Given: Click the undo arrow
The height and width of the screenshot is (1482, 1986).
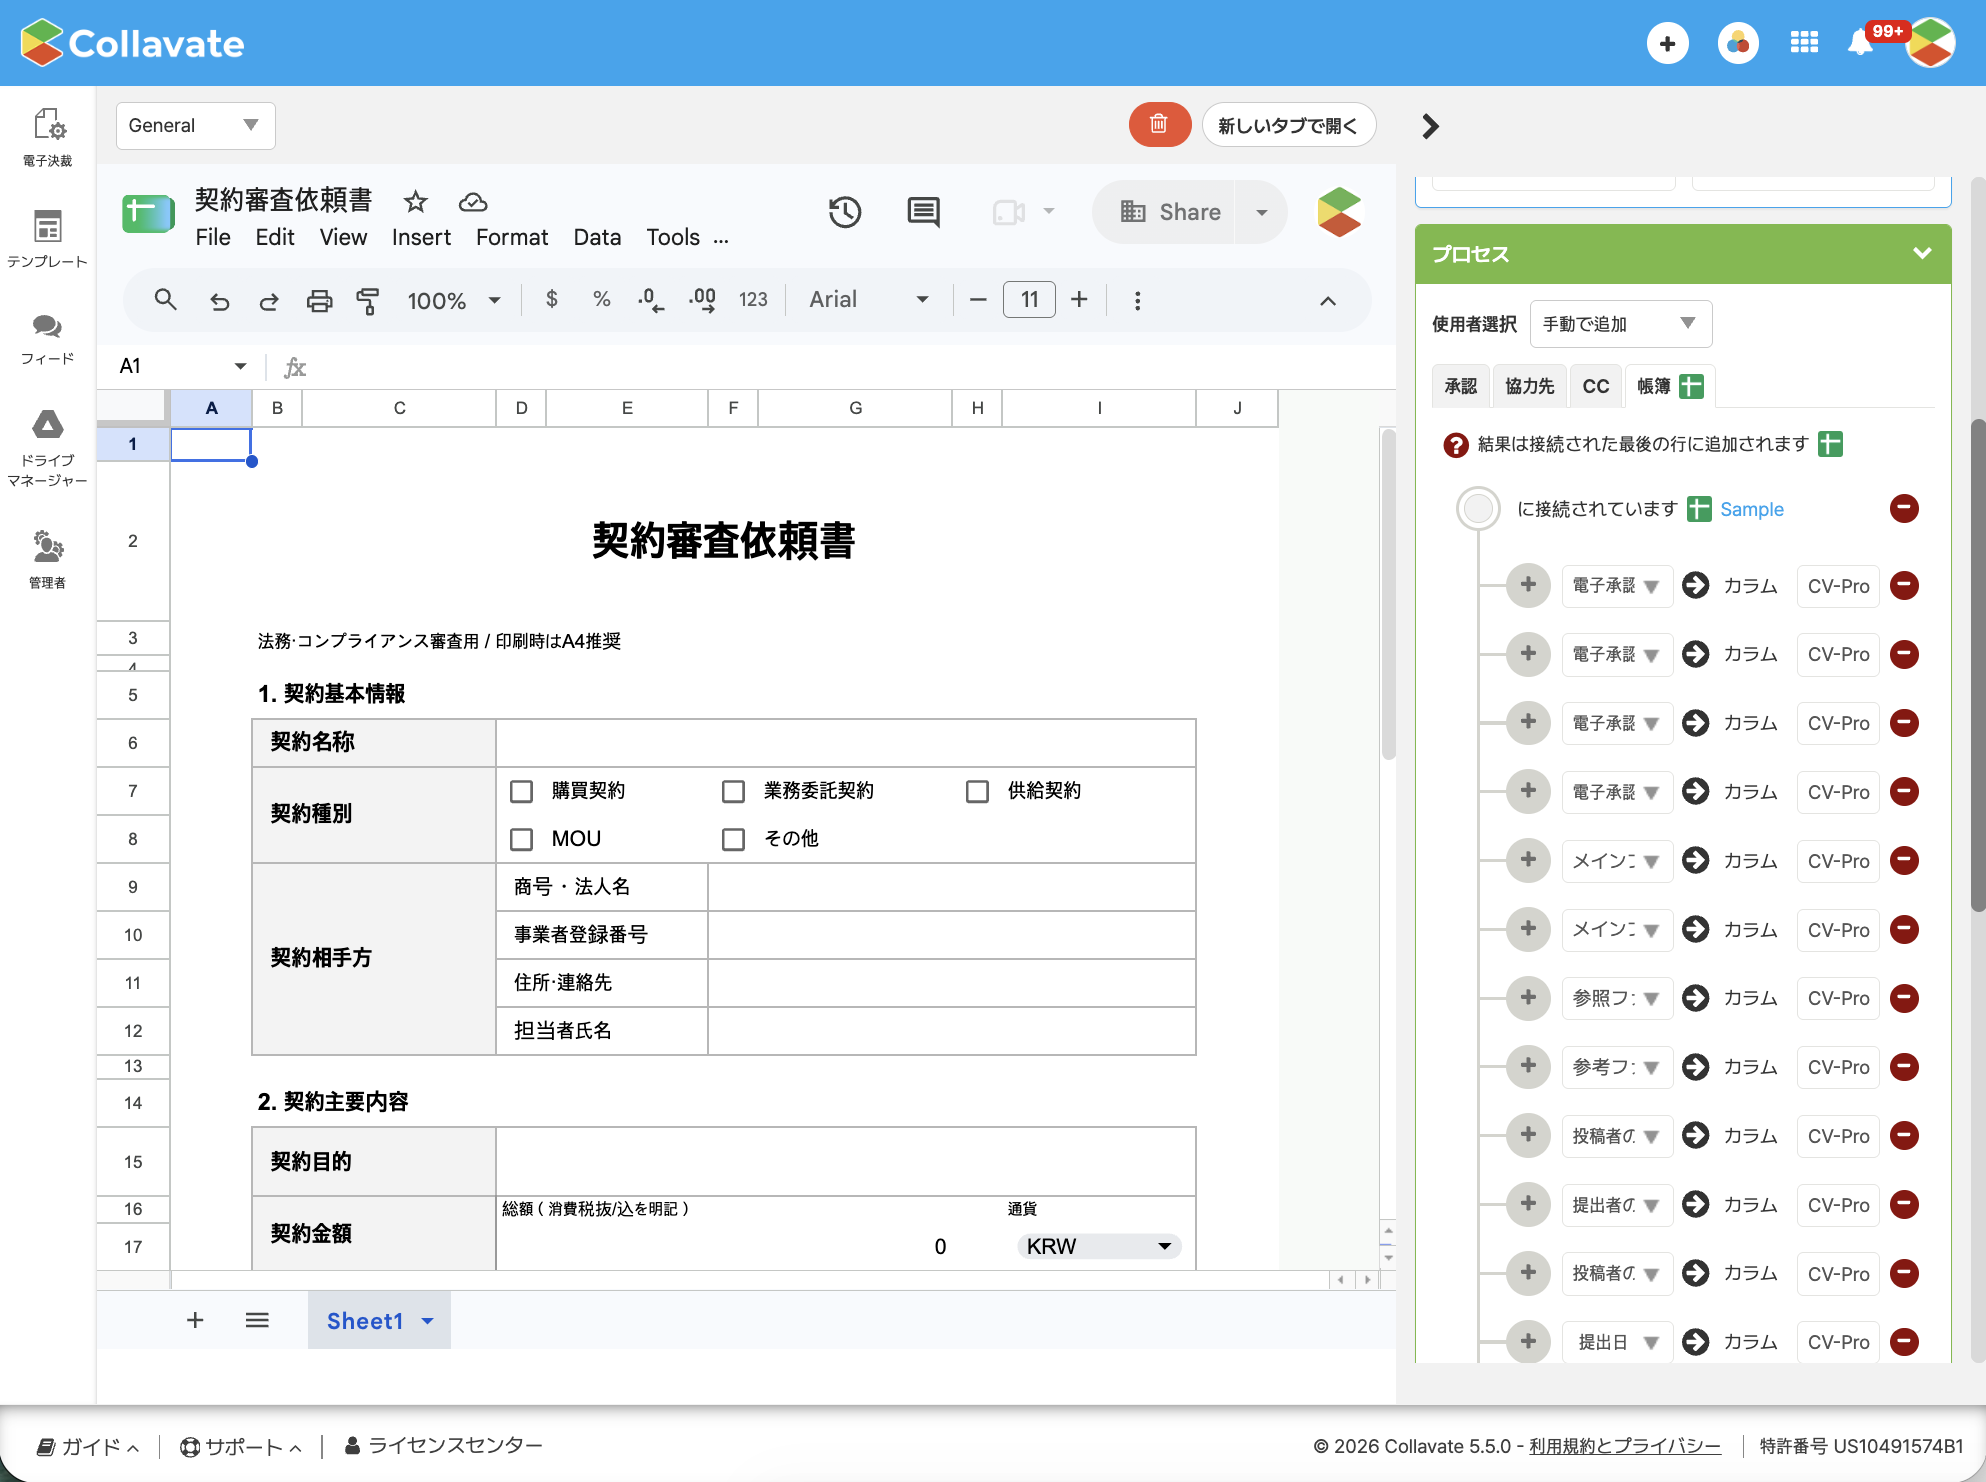Looking at the screenshot, I should point(219,300).
